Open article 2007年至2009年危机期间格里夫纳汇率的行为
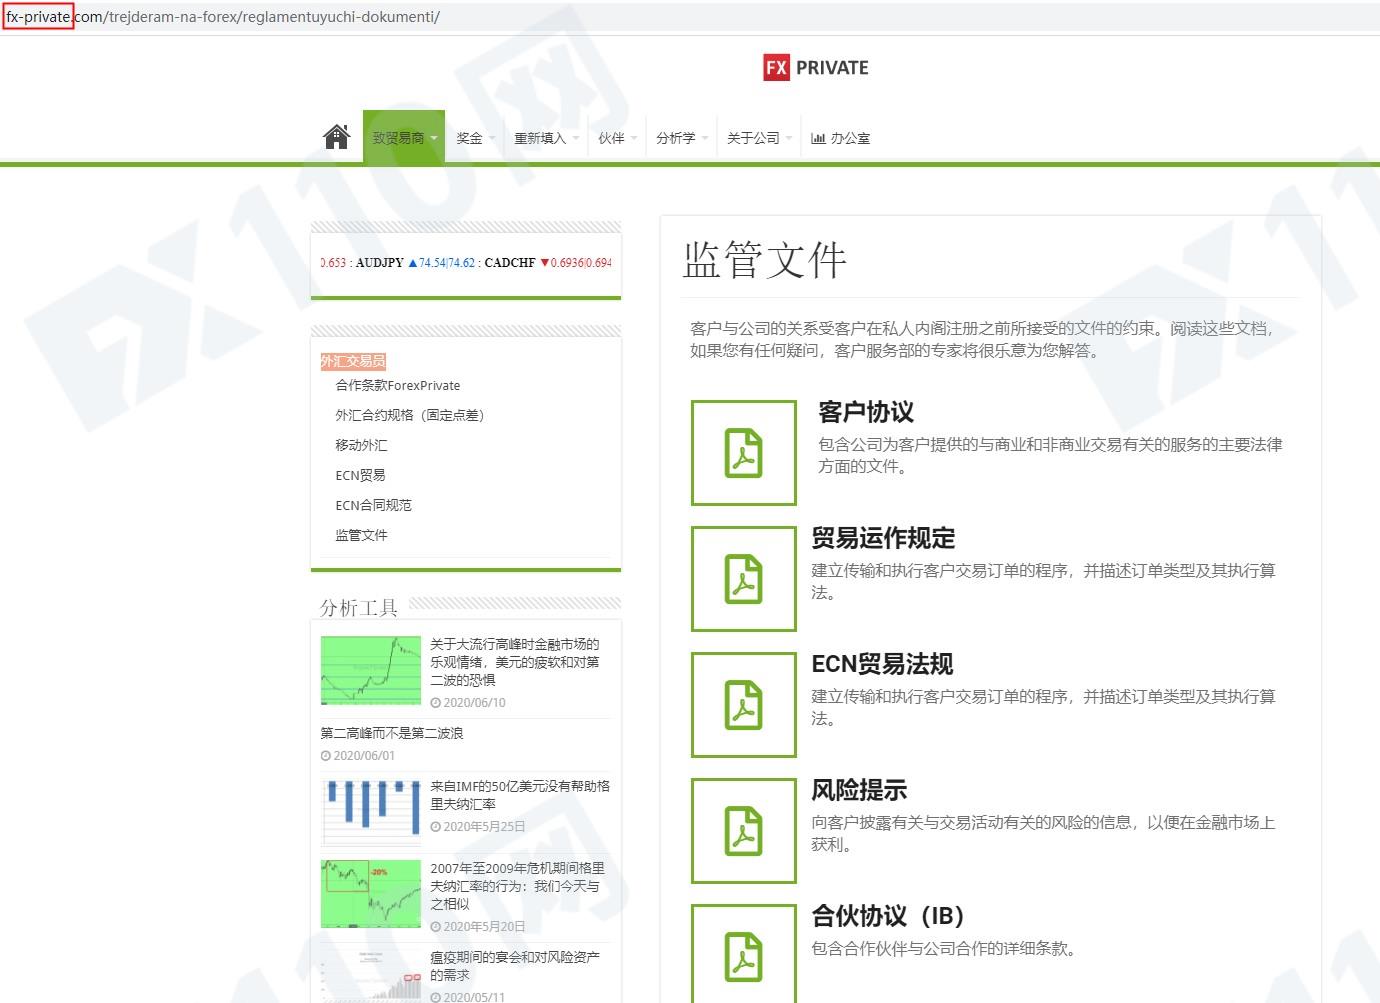The image size is (1380, 1003). tap(517, 886)
